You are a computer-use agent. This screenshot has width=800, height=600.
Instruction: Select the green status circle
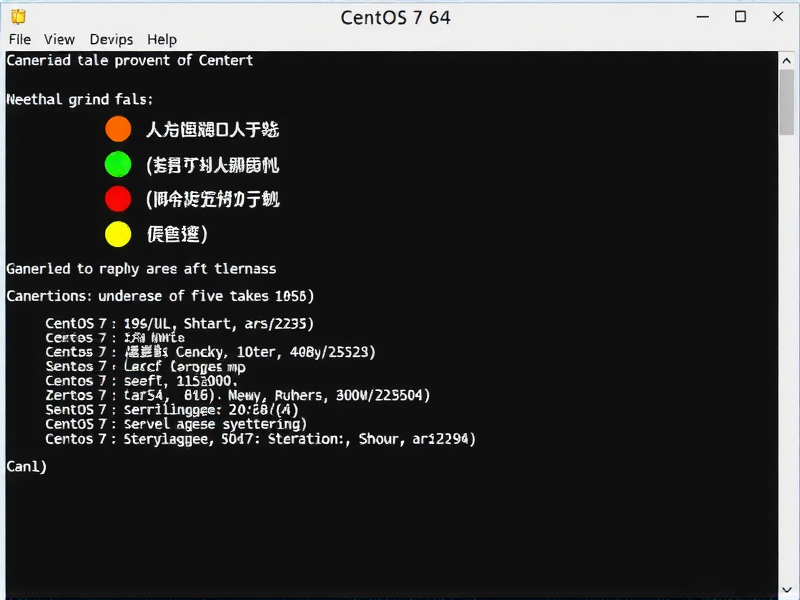point(117,164)
